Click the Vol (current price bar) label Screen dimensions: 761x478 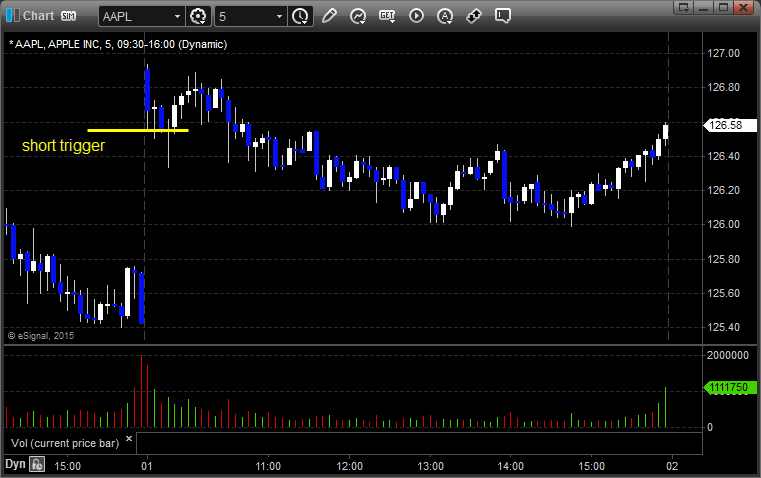click(65, 443)
